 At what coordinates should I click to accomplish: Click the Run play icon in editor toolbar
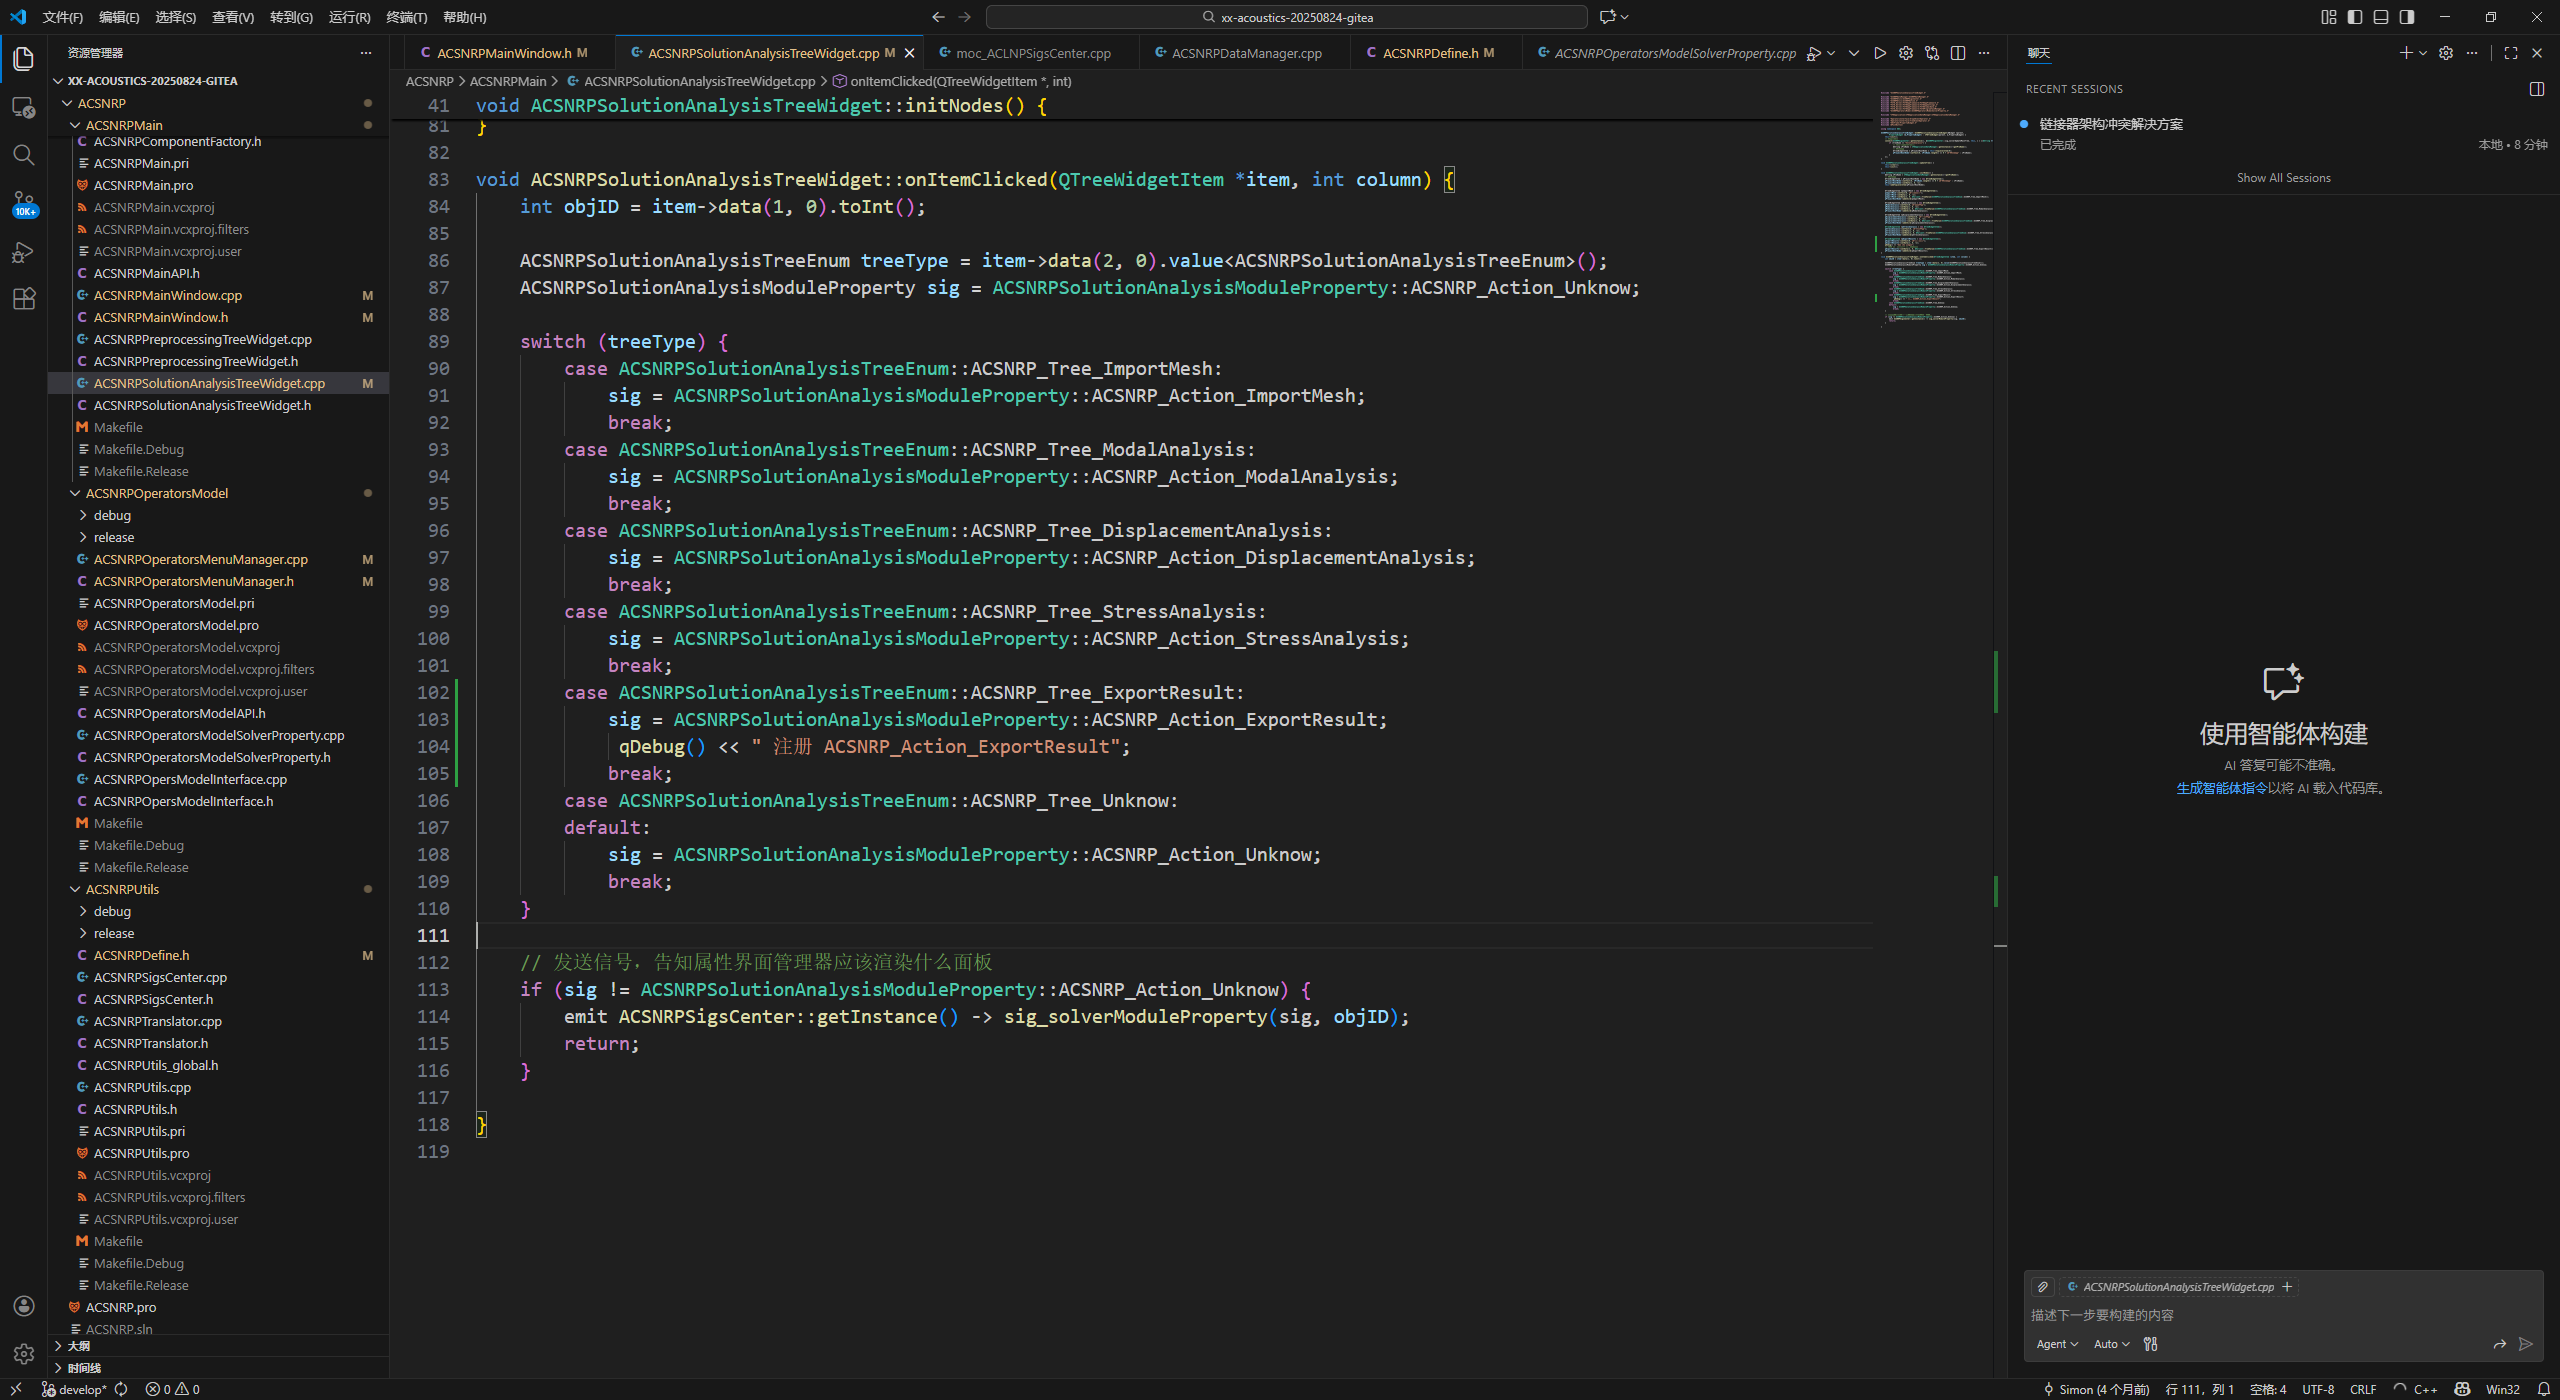pyautogui.click(x=1879, y=53)
